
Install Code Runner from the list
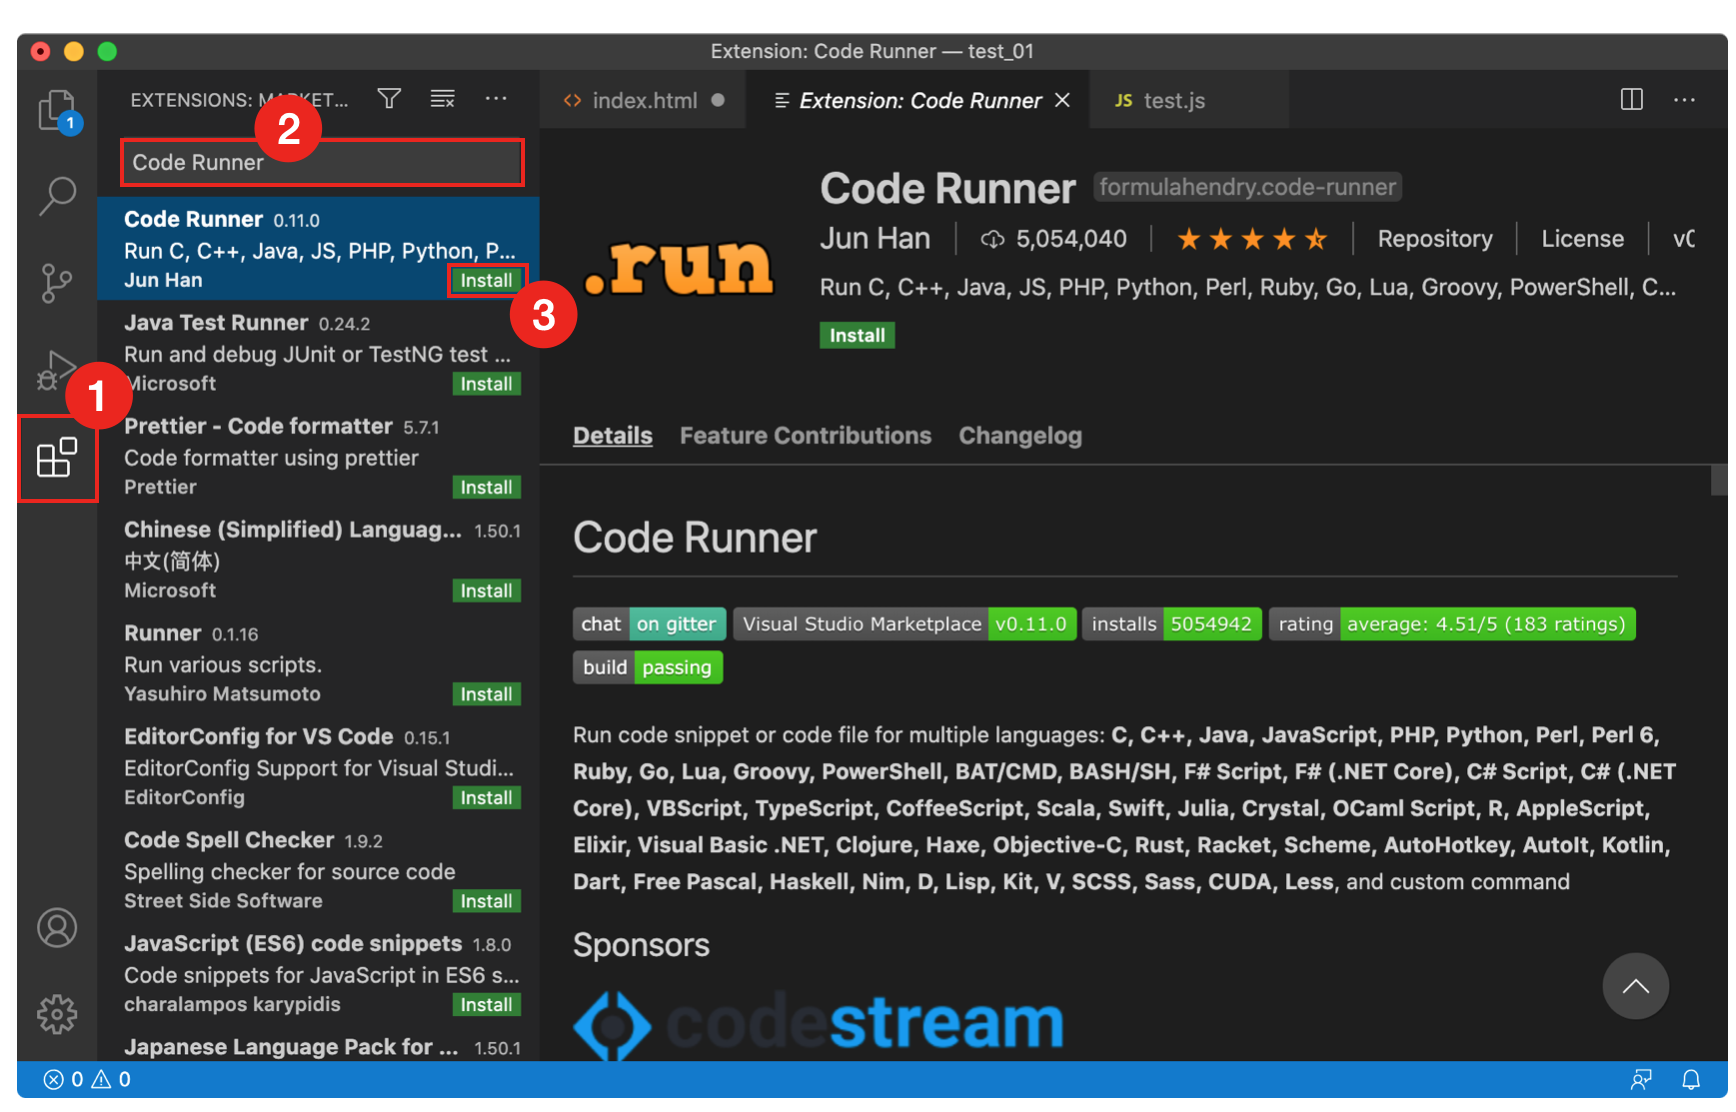click(x=486, y=281)
